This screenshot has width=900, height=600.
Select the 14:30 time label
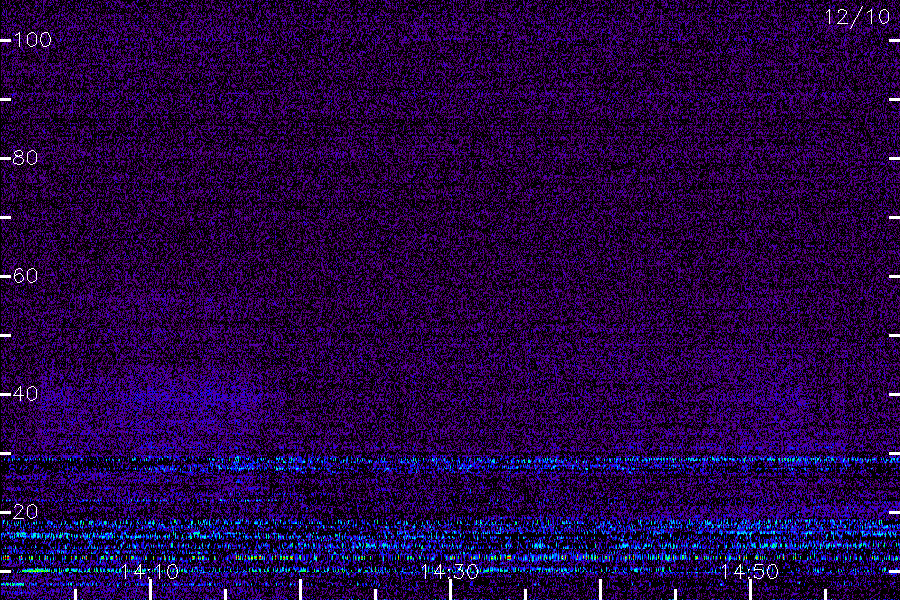(449, 572)
